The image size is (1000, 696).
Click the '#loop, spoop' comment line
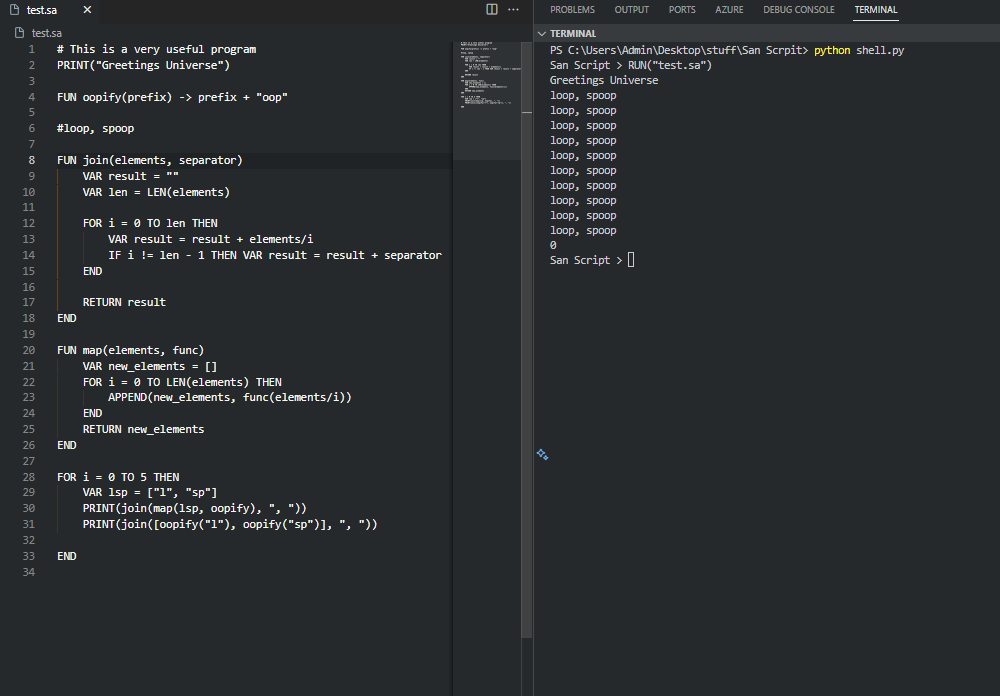(96, 128)
